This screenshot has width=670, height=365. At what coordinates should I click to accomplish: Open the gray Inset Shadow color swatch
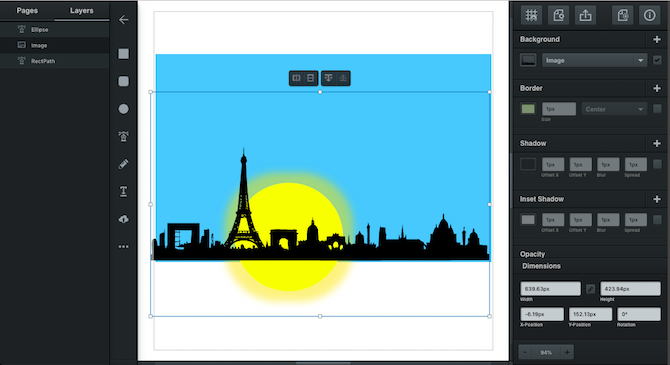coord(528,219)
